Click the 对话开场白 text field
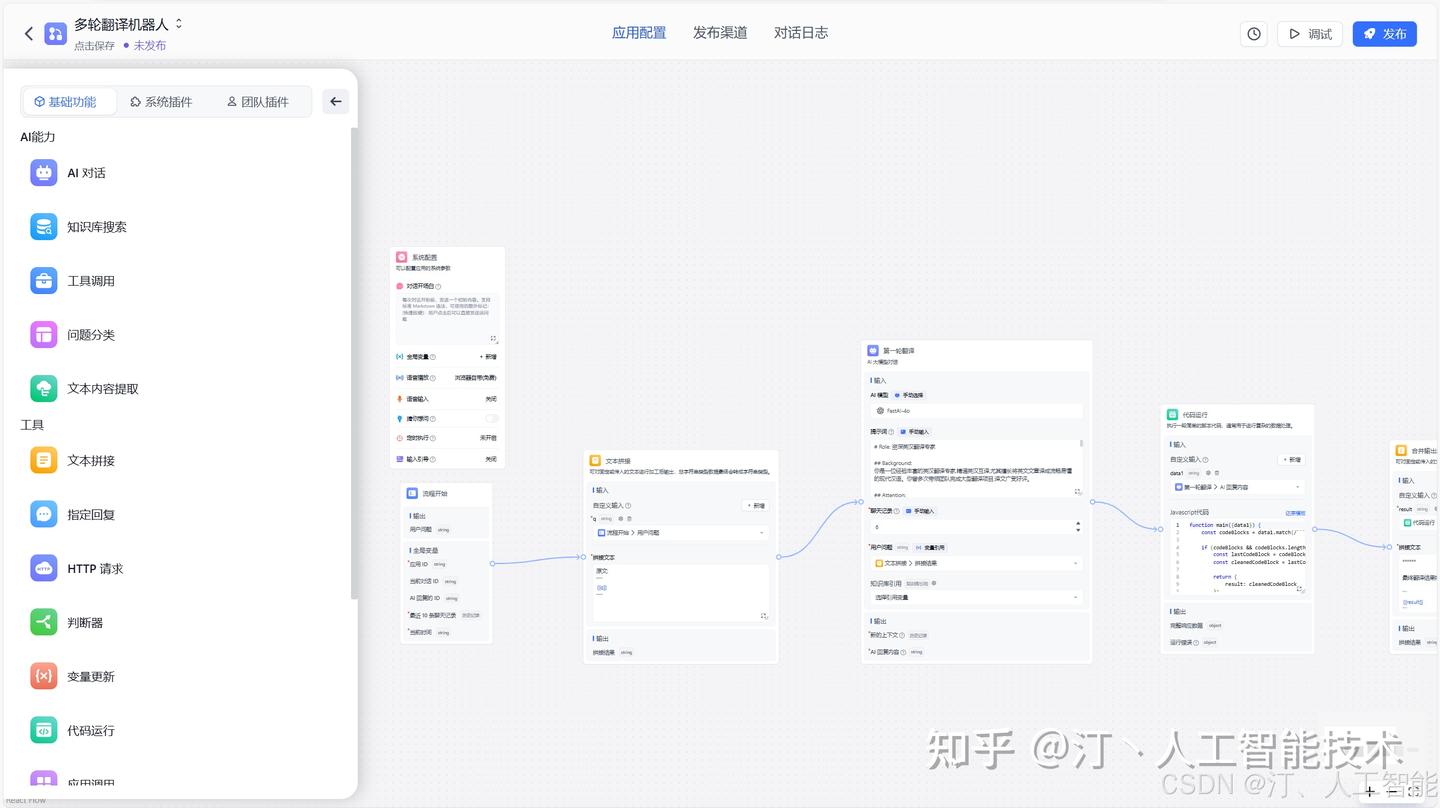 447,310
